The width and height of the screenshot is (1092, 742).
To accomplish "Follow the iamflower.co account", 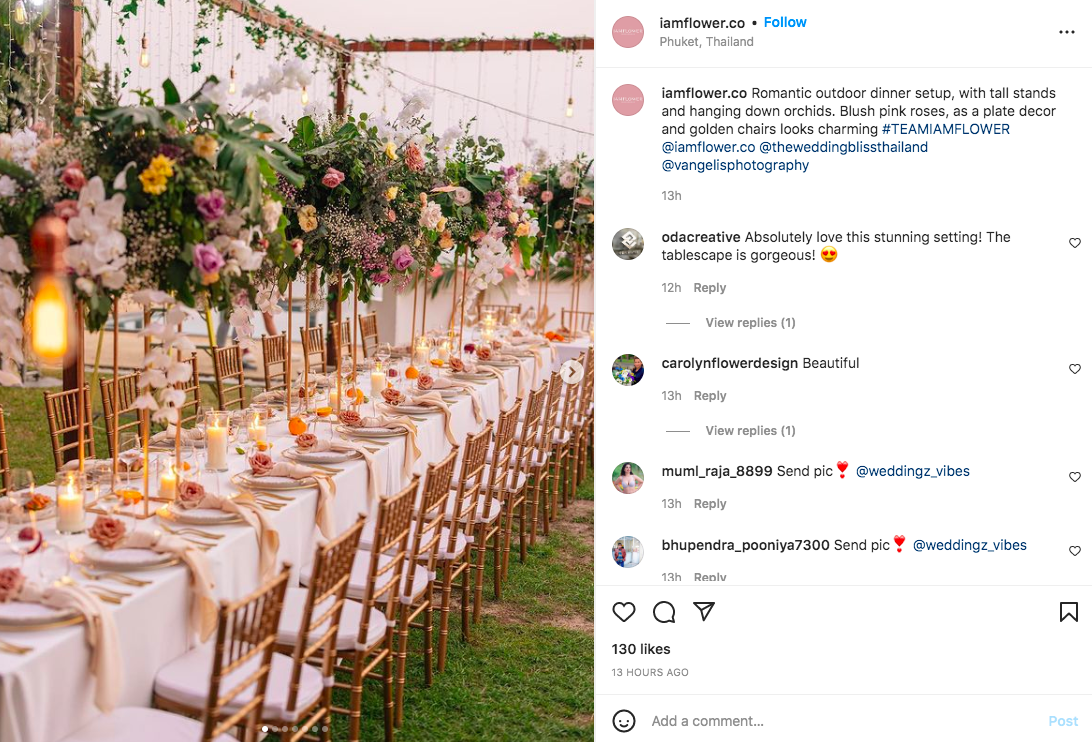I will pyautogui.click(x=785, y=22).
